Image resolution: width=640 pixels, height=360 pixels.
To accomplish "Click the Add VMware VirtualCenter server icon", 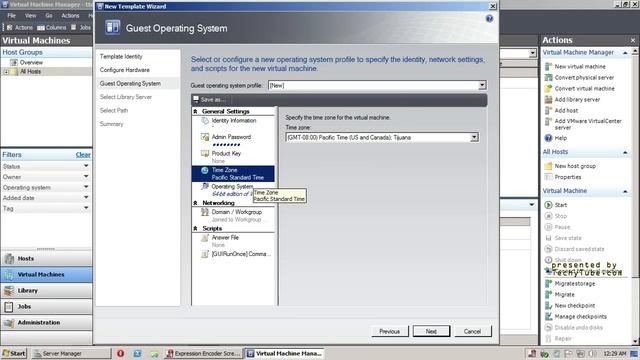I will point(549,121).
